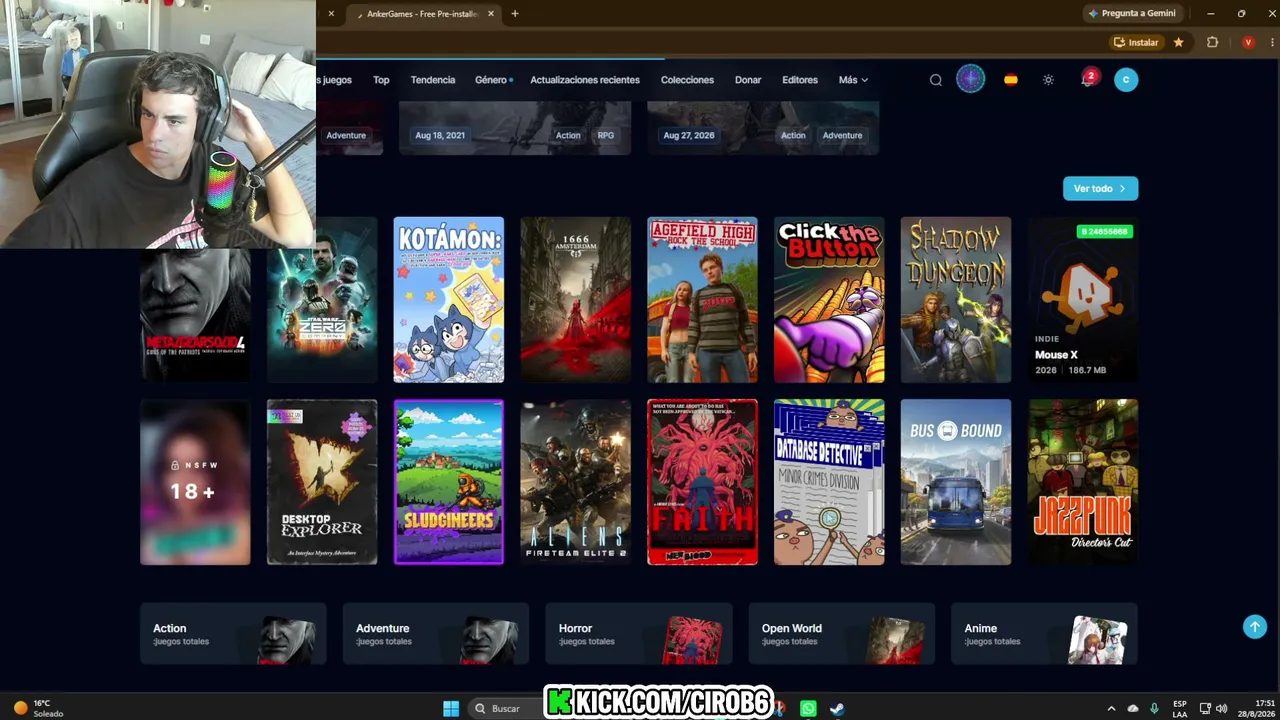The height and width of the screenshot is (720, 1280).
Task: Open the Kotámon game cover
Action: pyautogui.click(x=449, y=300)
